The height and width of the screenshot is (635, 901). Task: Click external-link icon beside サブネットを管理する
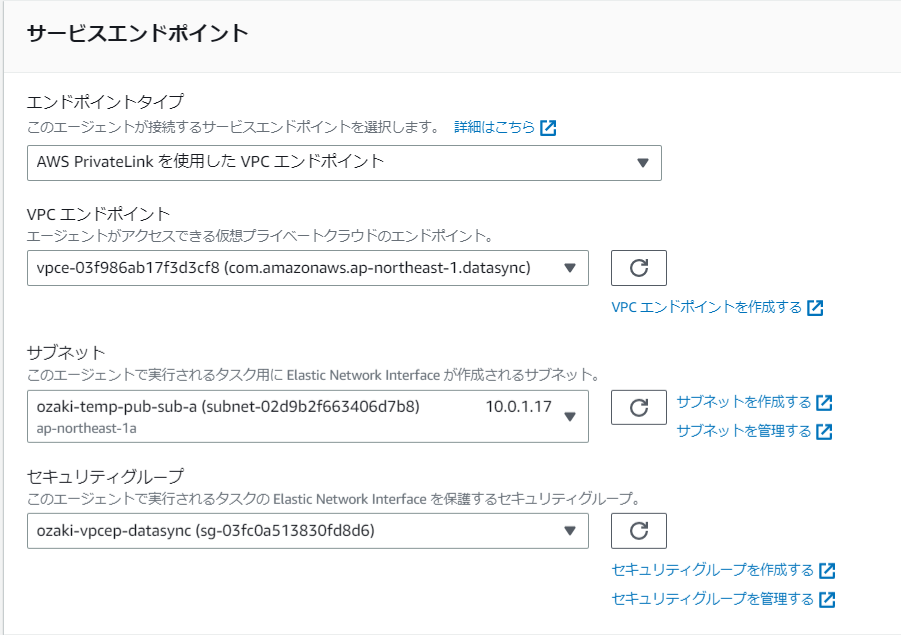[x=825, y=432]
